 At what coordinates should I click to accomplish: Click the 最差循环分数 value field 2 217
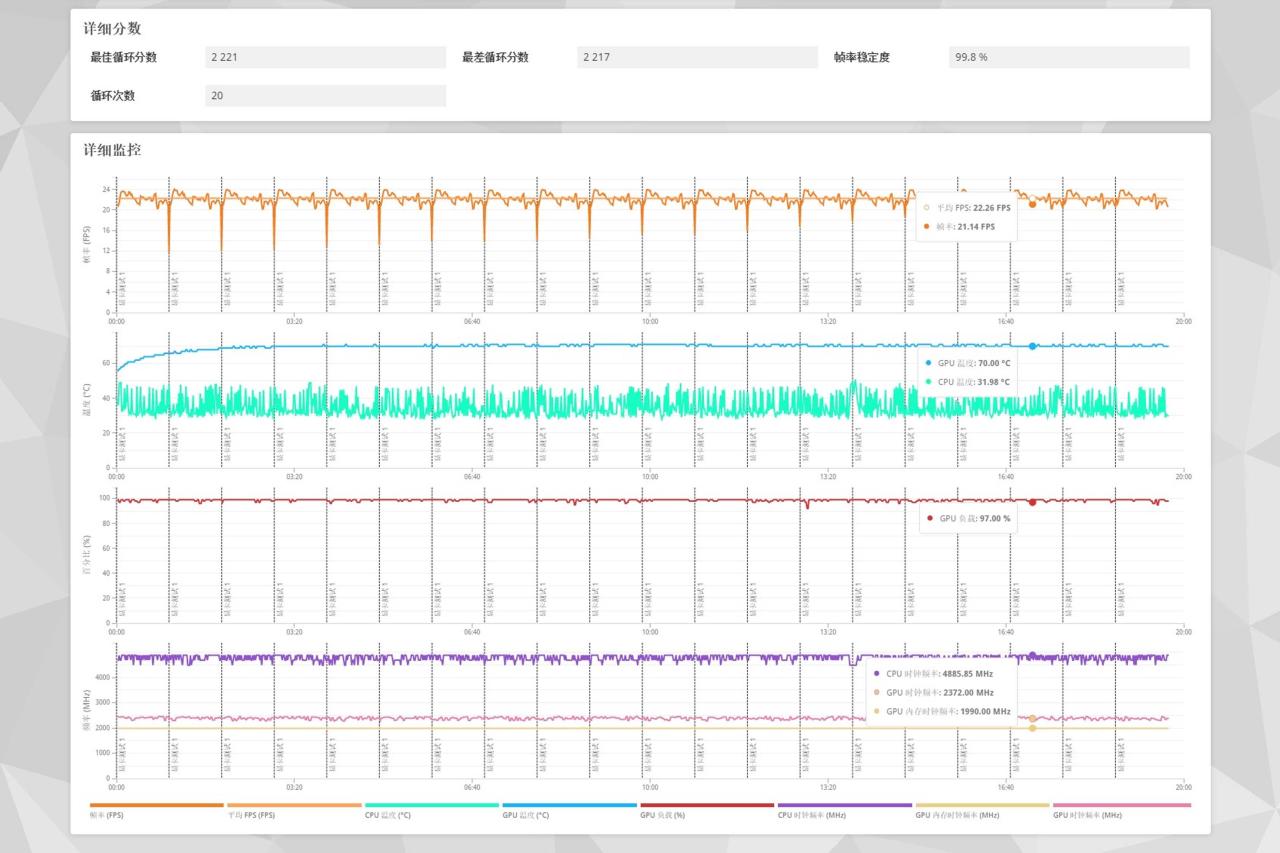click(697, 57)
